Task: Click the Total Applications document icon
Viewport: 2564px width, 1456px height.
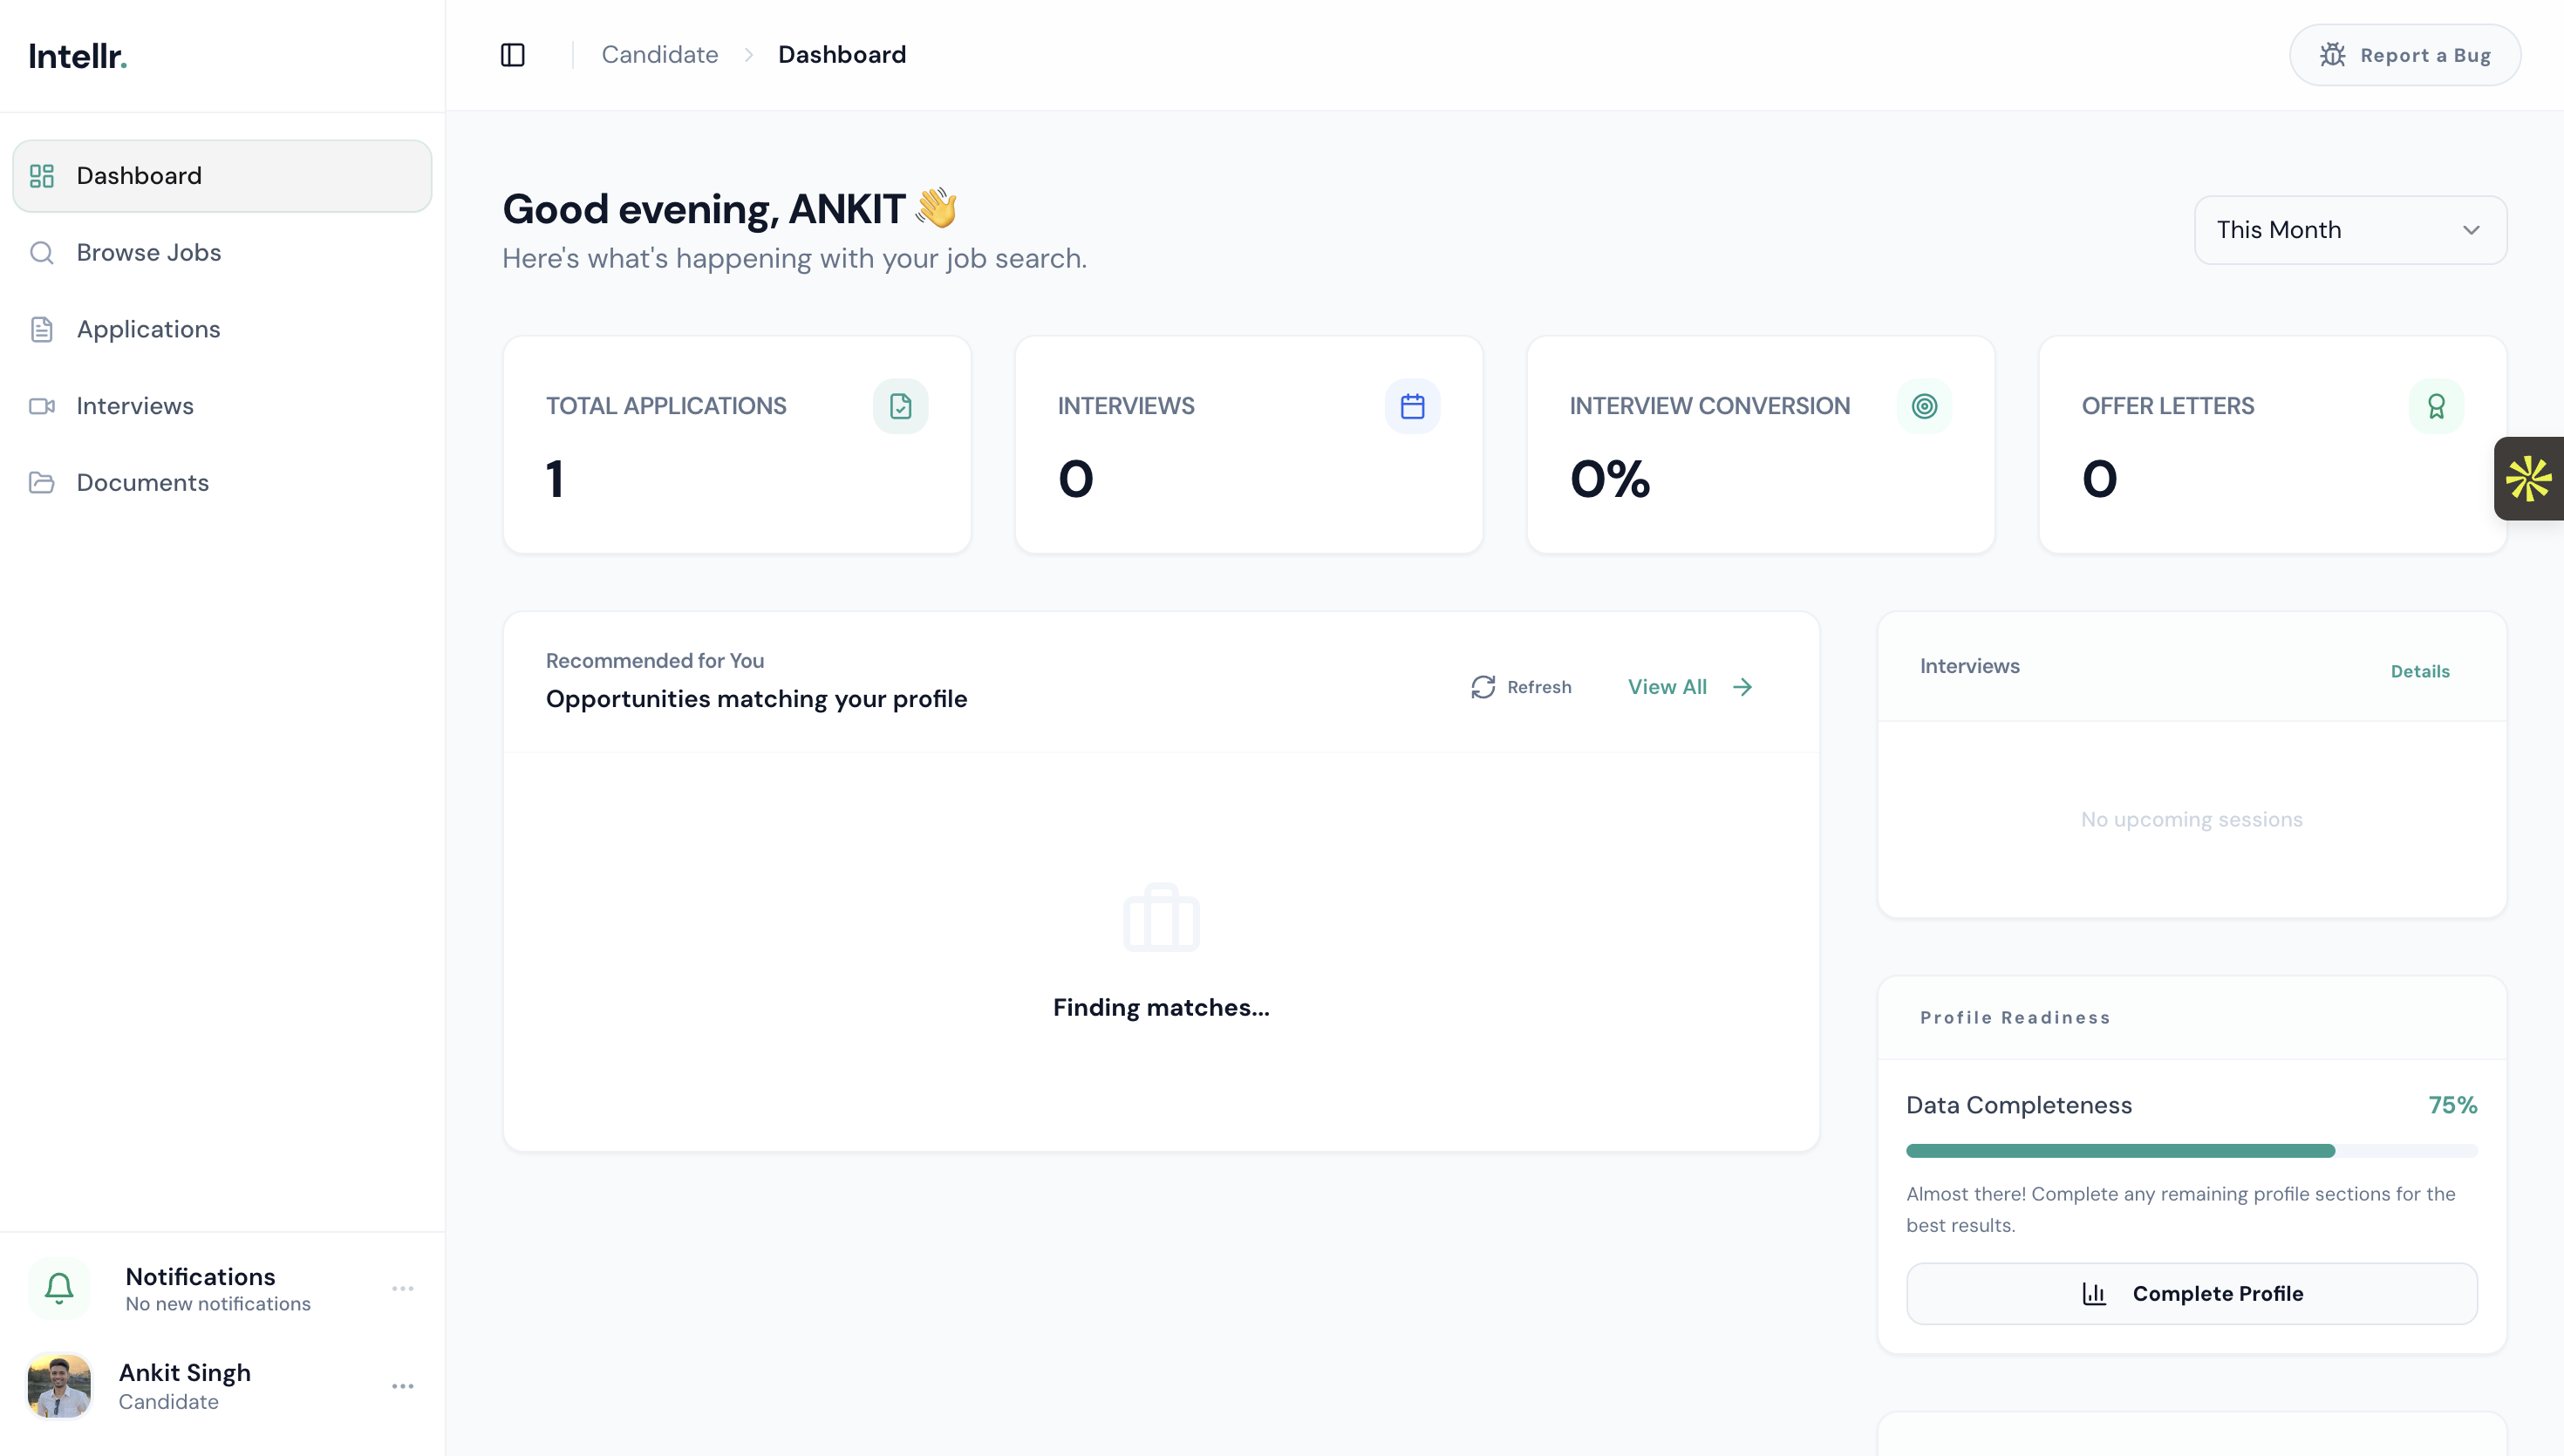Action: pyautogui.click(x=900, y=406)
